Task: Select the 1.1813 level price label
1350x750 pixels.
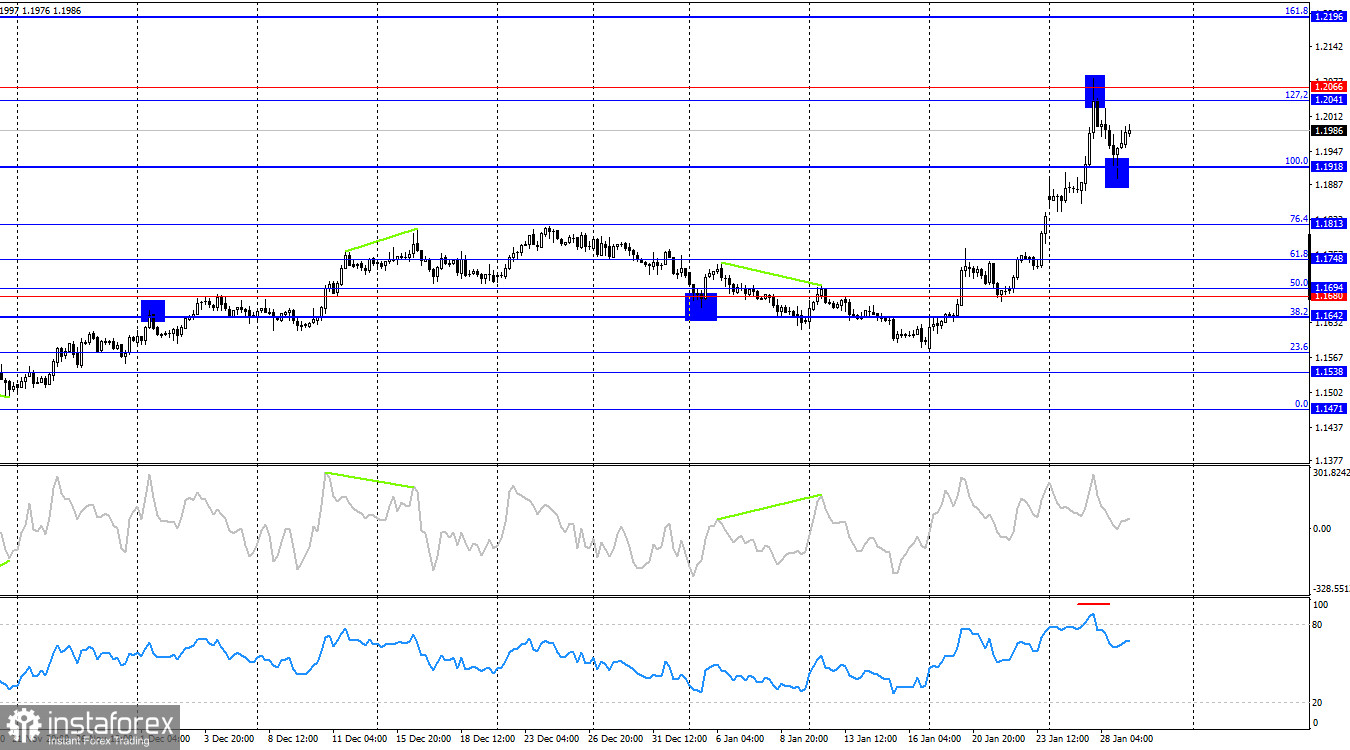Action: (1330, 224)
